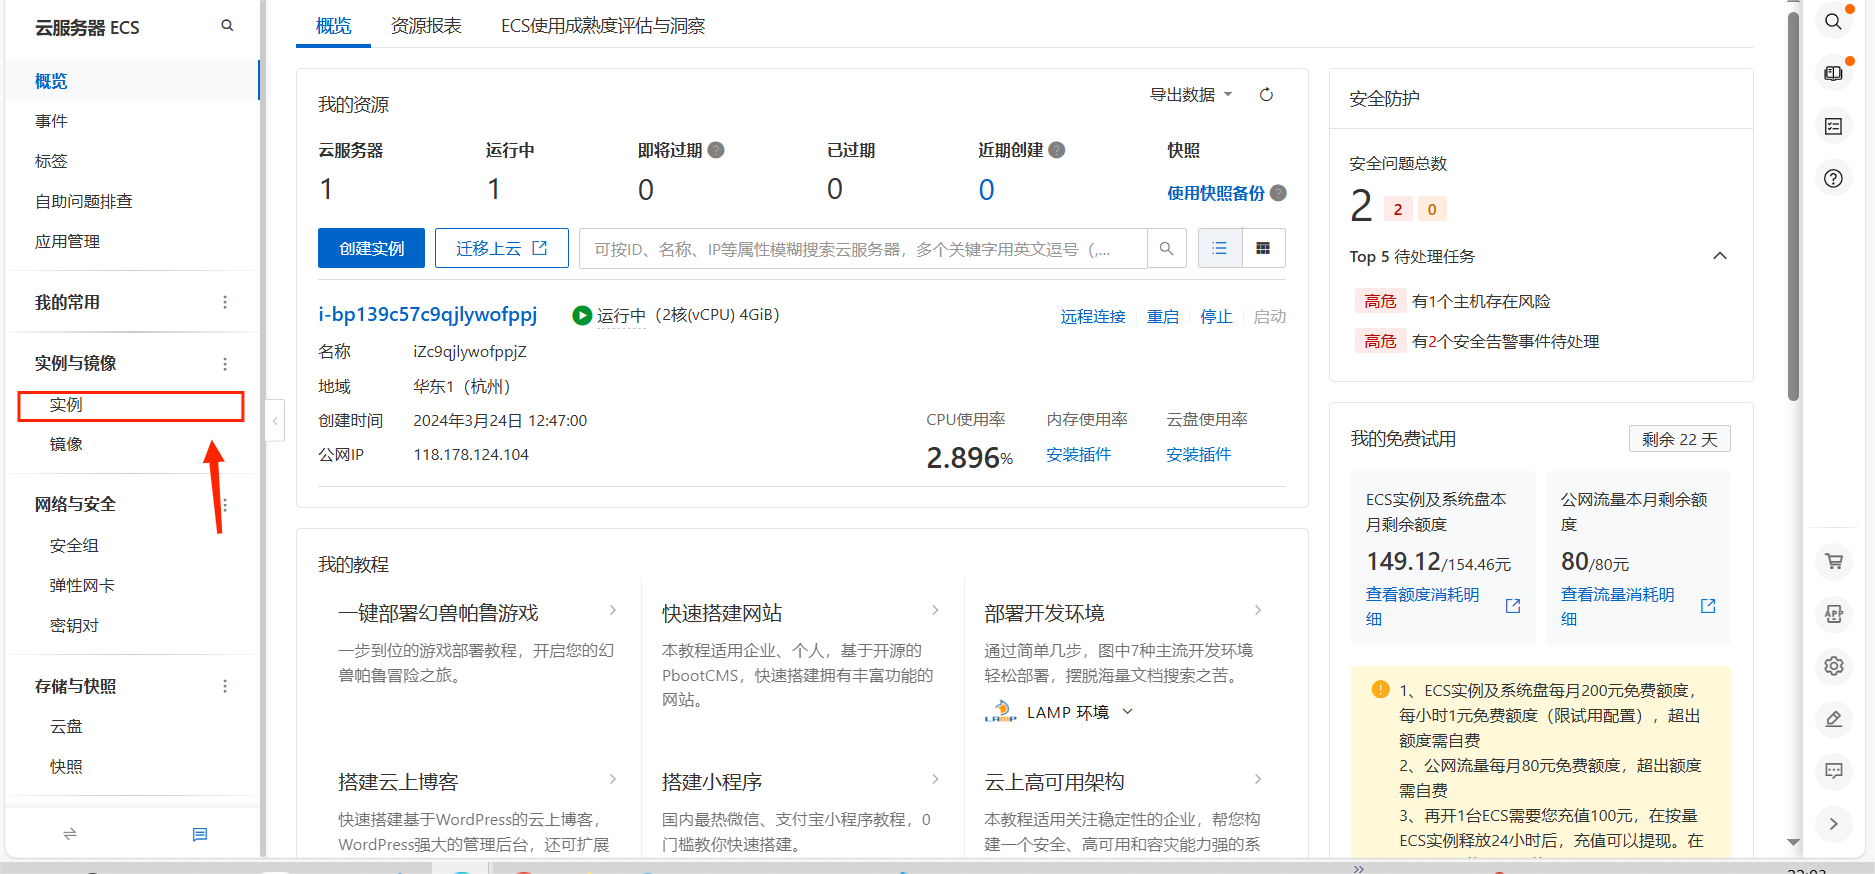Viewport: 1875px width, 874px height.
Task: Click the 创建实例 button
Action: point(371,249)
